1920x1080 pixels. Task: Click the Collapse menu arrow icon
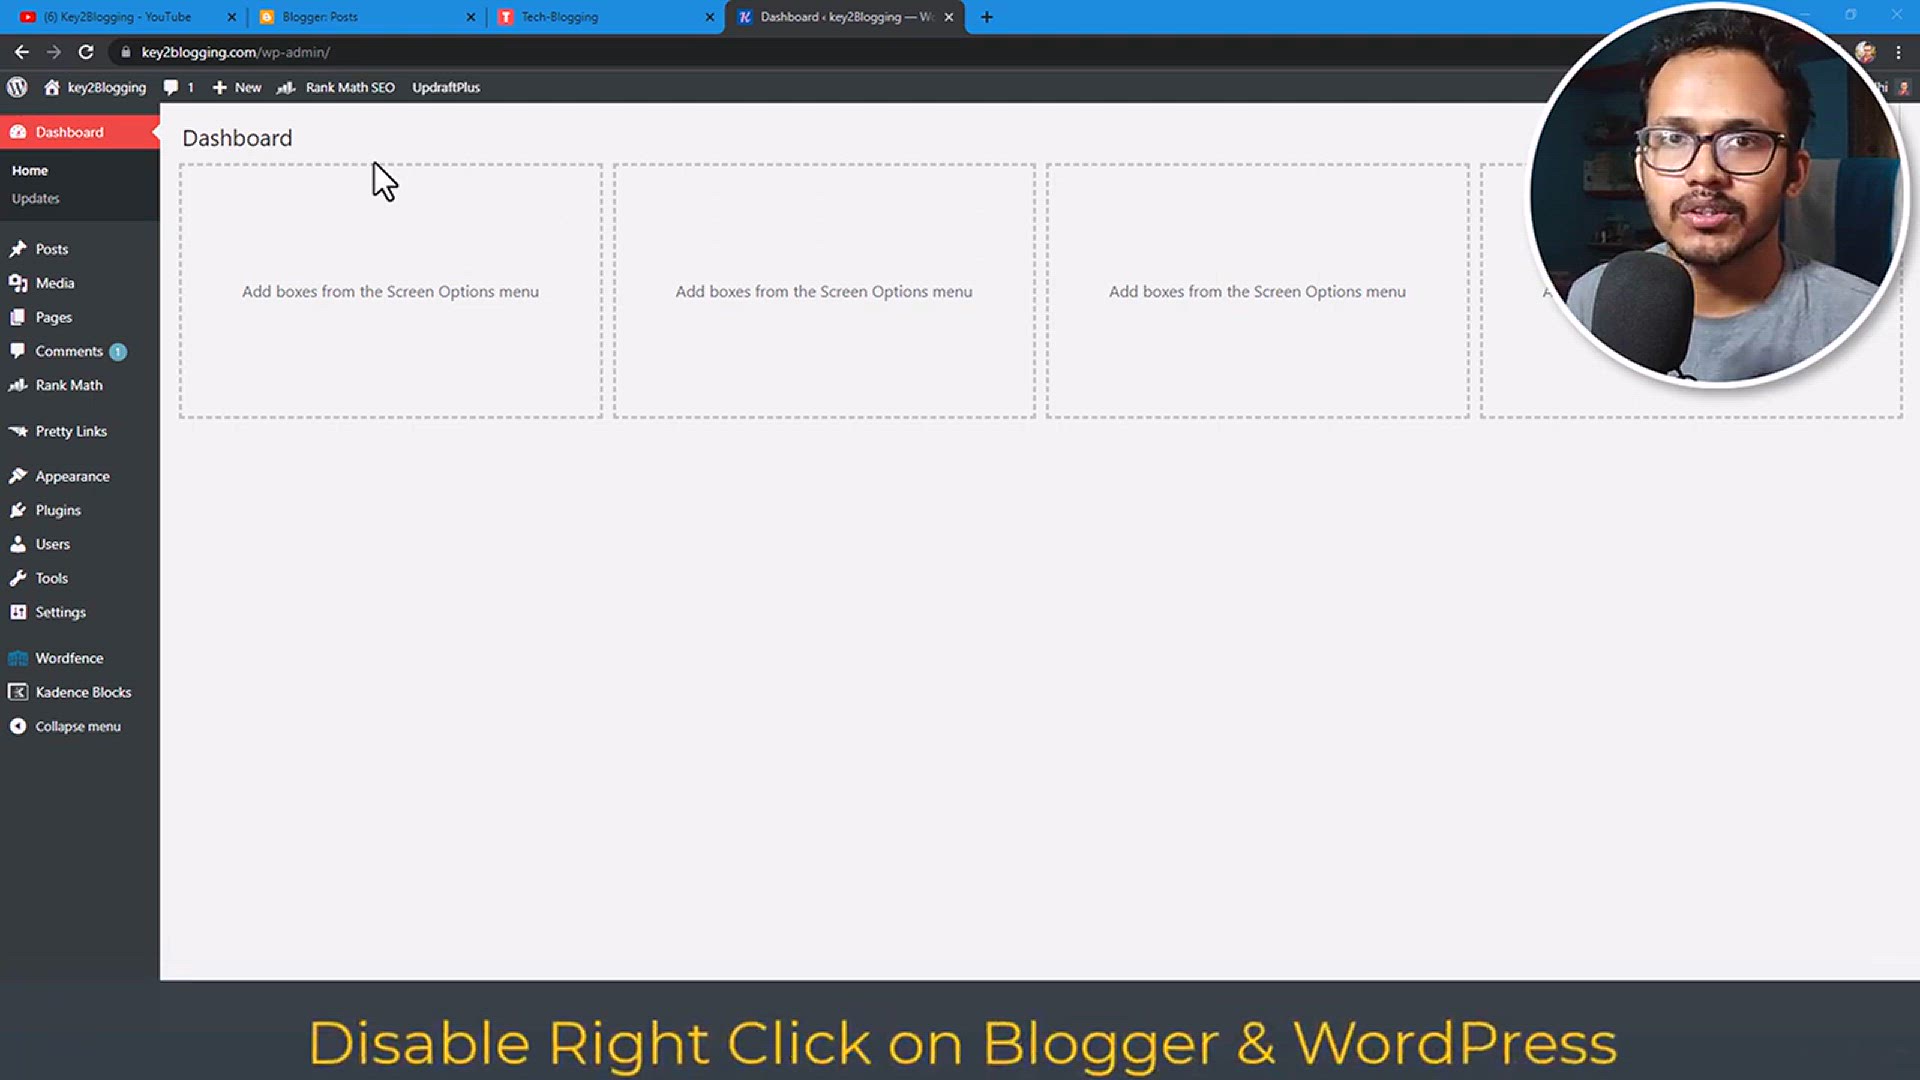point(18,726)
